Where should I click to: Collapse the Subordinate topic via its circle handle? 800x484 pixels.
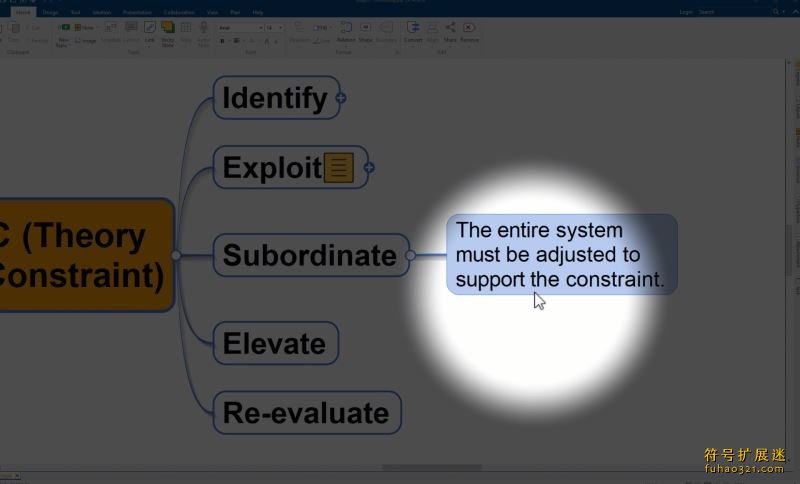coord(410,255)
